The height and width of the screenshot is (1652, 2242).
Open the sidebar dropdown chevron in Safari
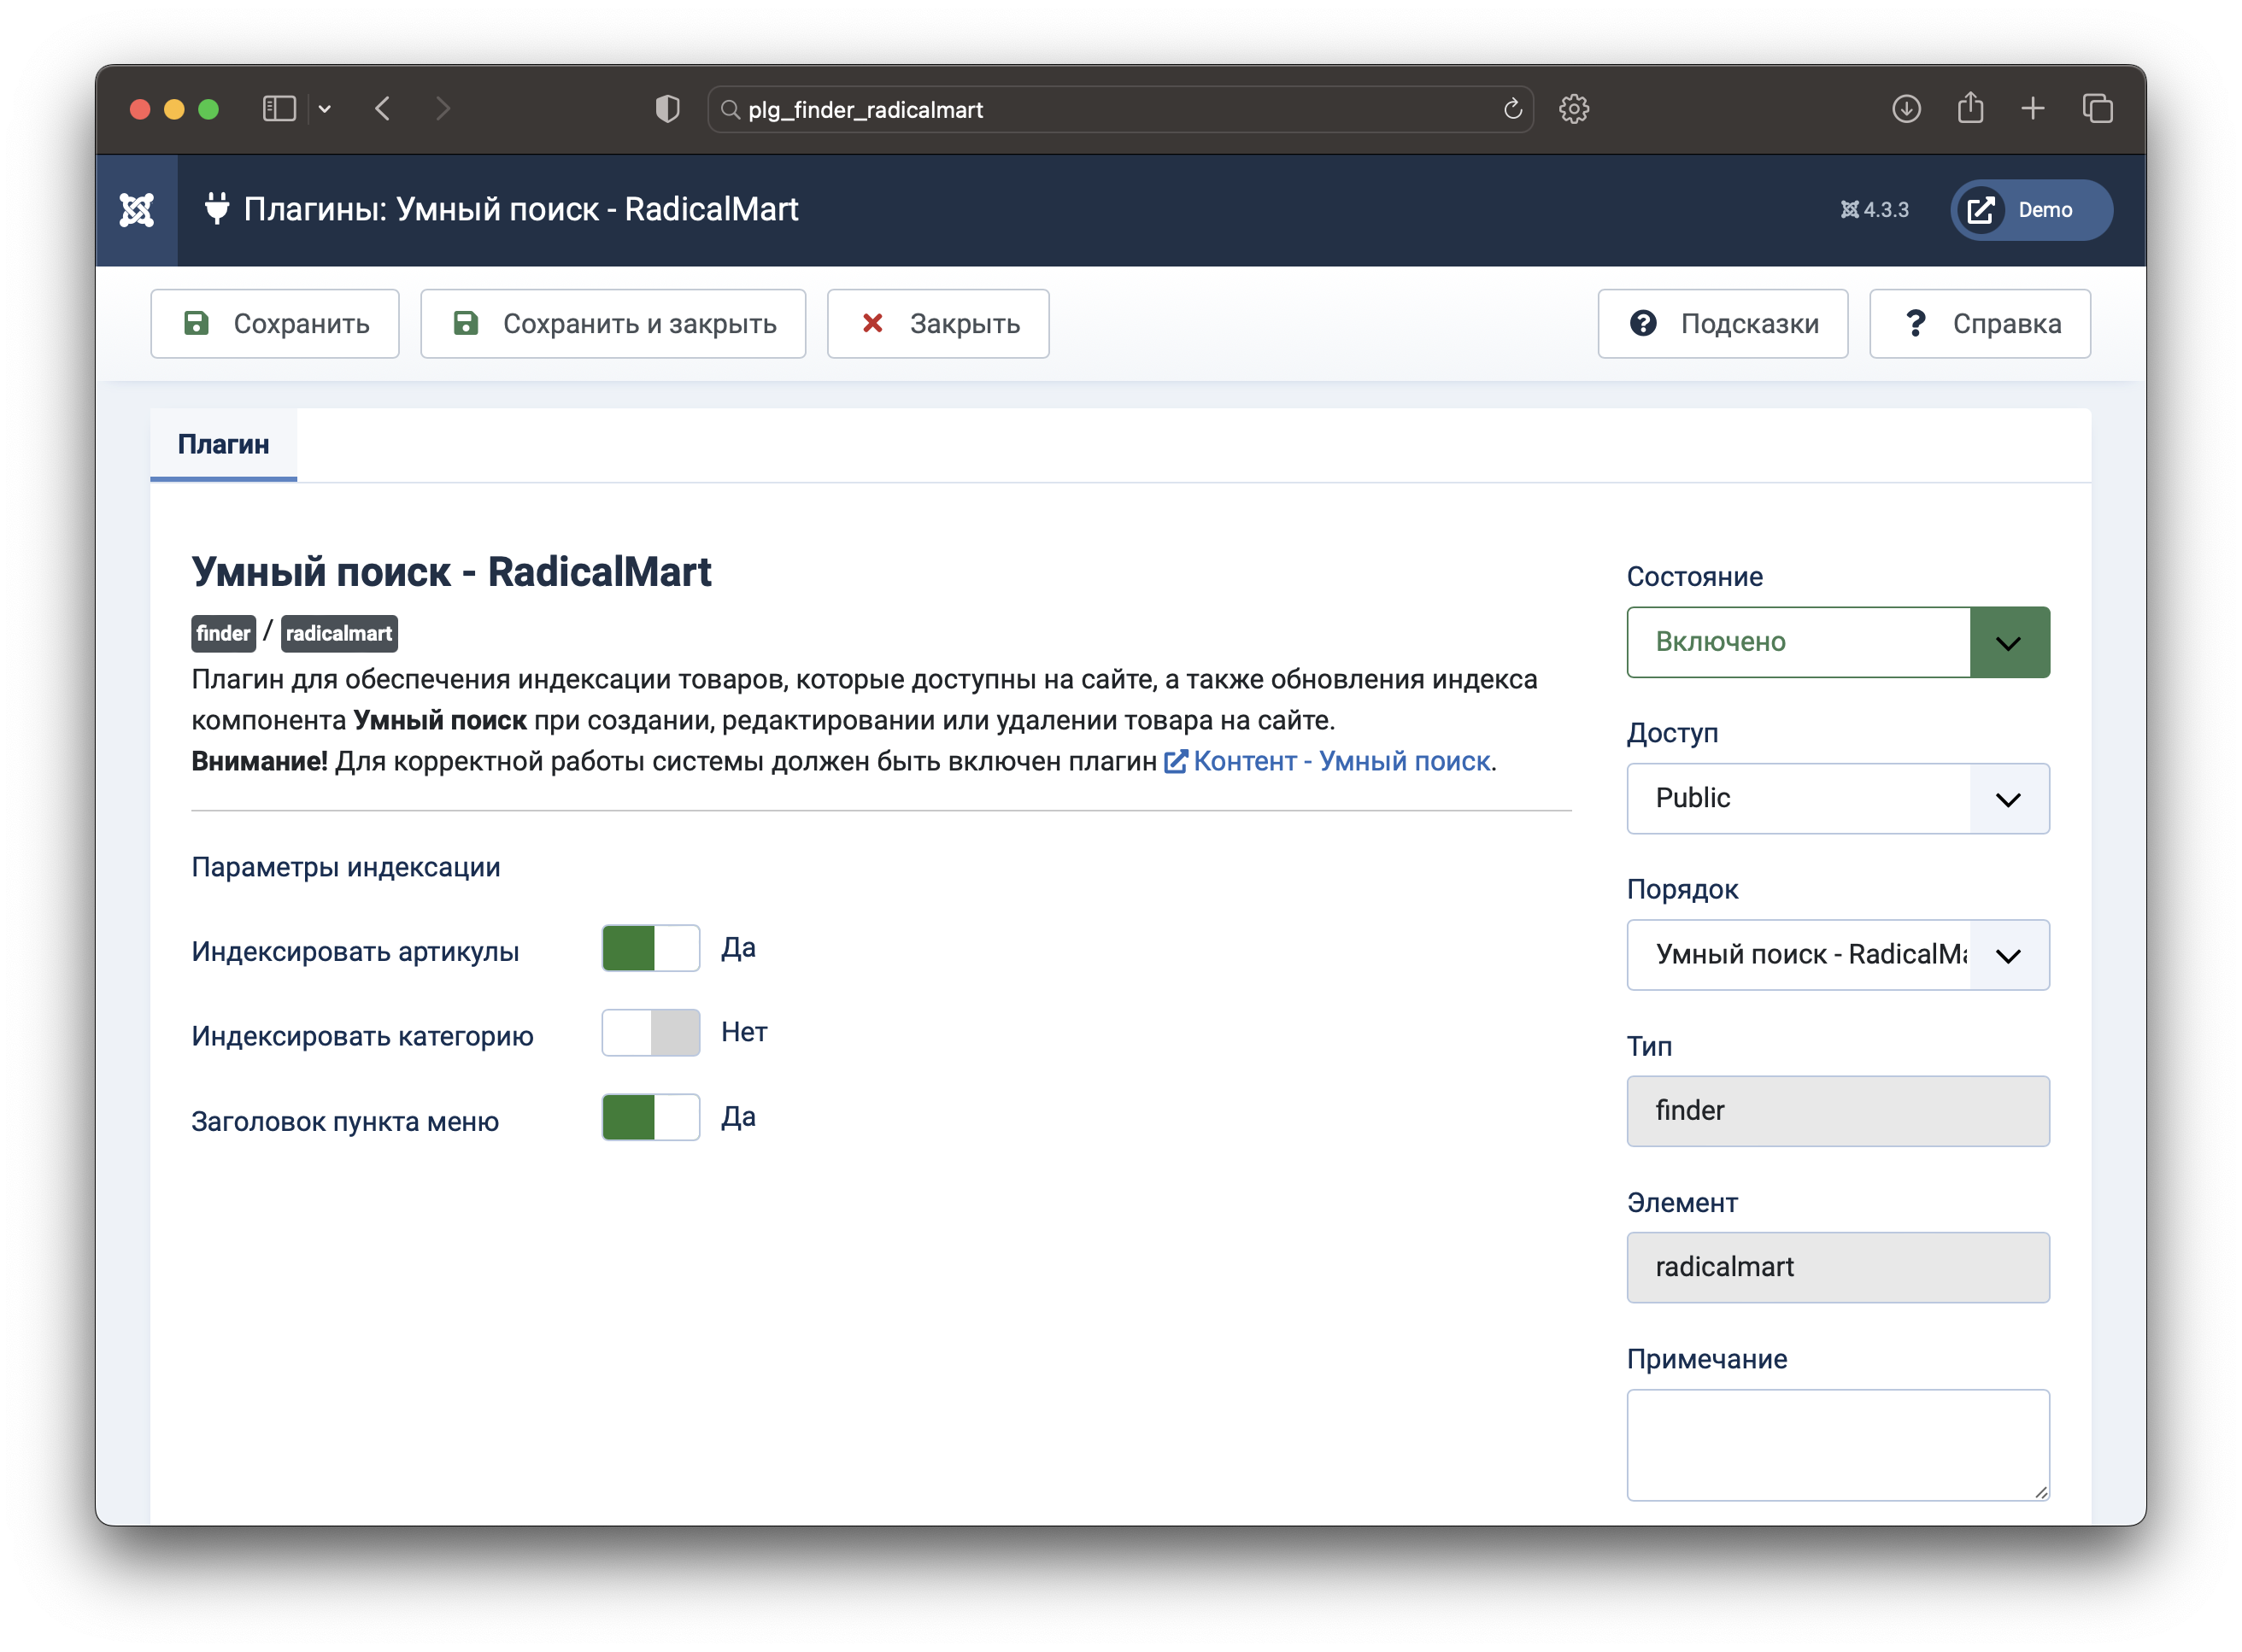click(325, 109)
